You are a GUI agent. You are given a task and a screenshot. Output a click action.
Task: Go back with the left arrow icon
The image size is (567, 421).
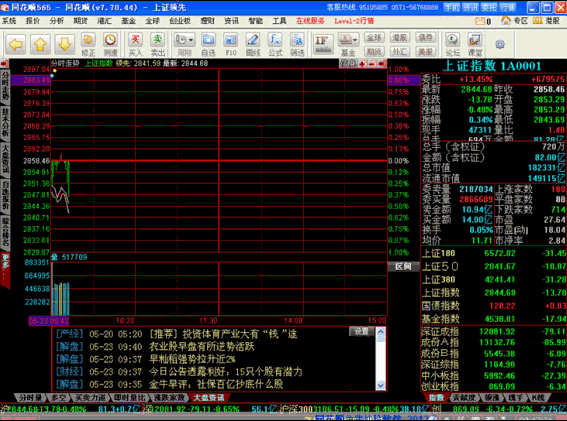click(x=16, y=44)
